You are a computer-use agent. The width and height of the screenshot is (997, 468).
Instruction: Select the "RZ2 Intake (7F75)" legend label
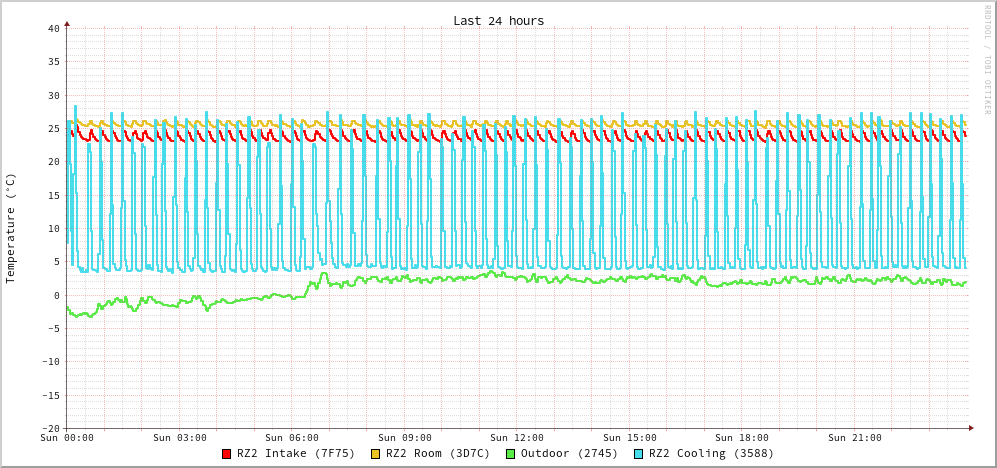pyautogui.click(x=296, y=454)
